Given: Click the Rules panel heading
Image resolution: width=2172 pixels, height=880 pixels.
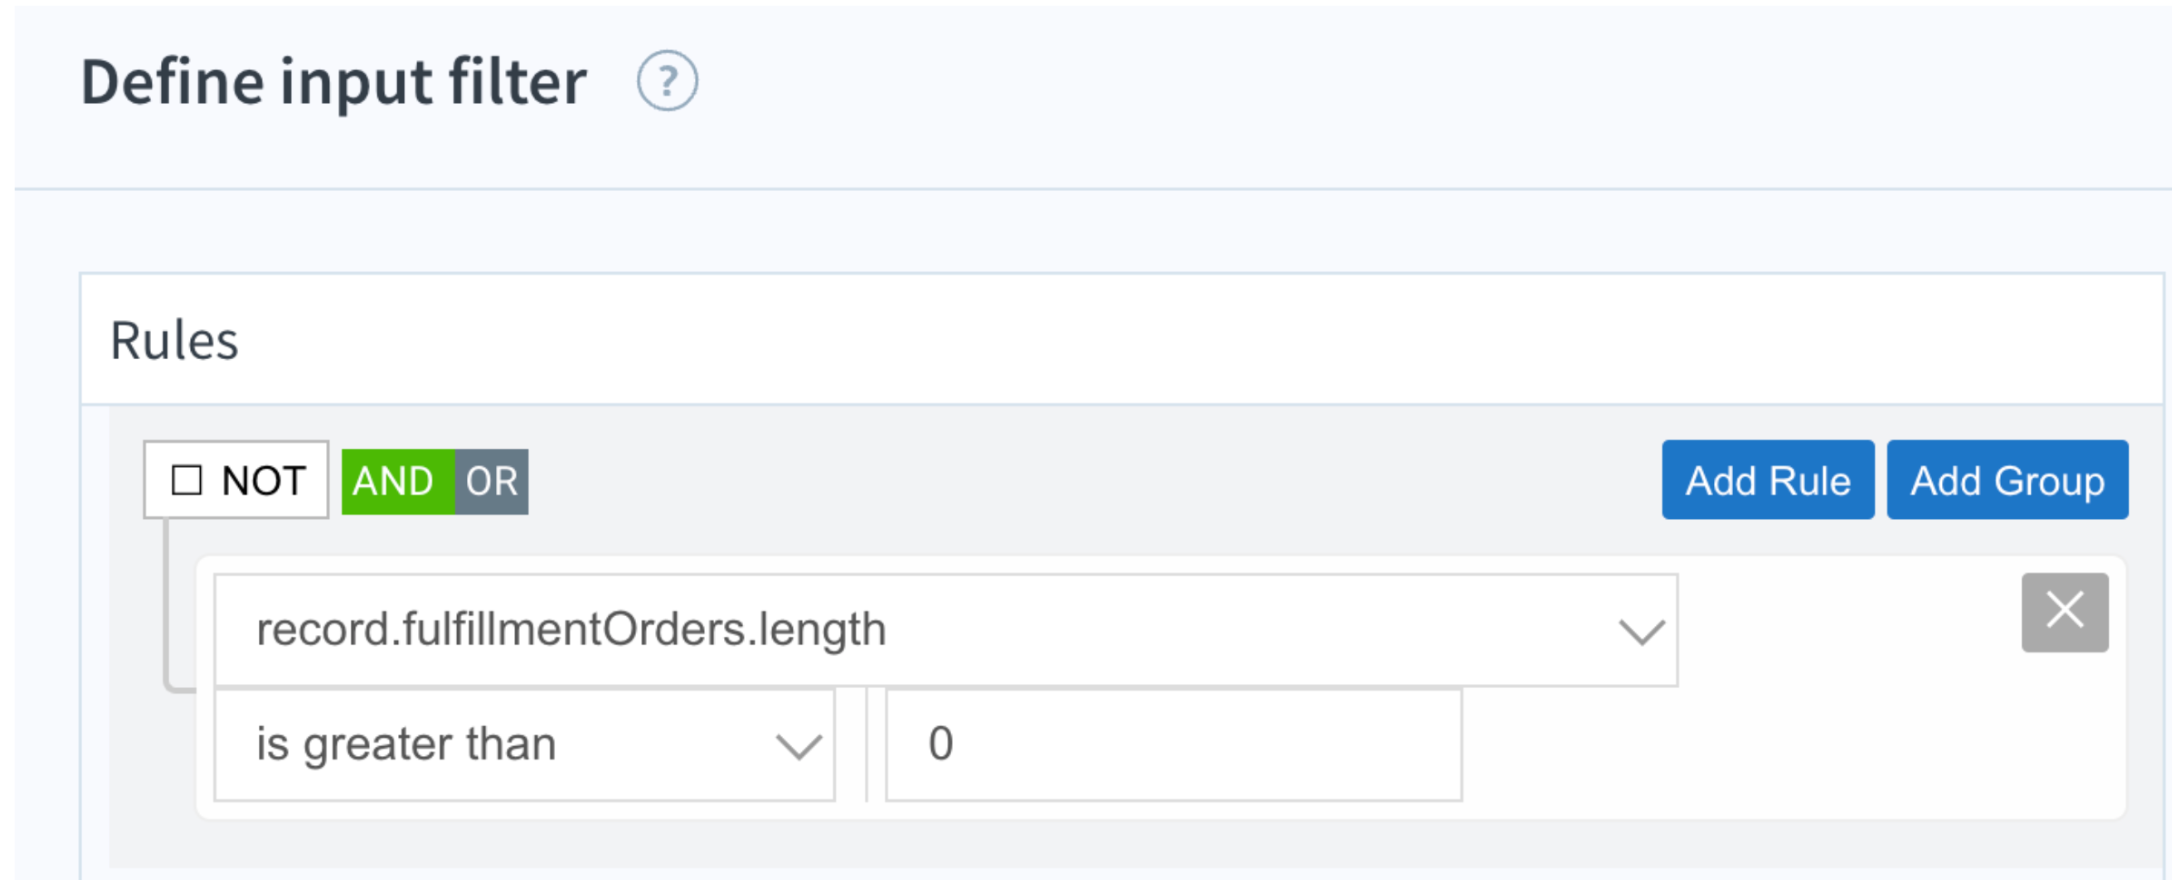Looking at the screenshot, I should 174,341.
